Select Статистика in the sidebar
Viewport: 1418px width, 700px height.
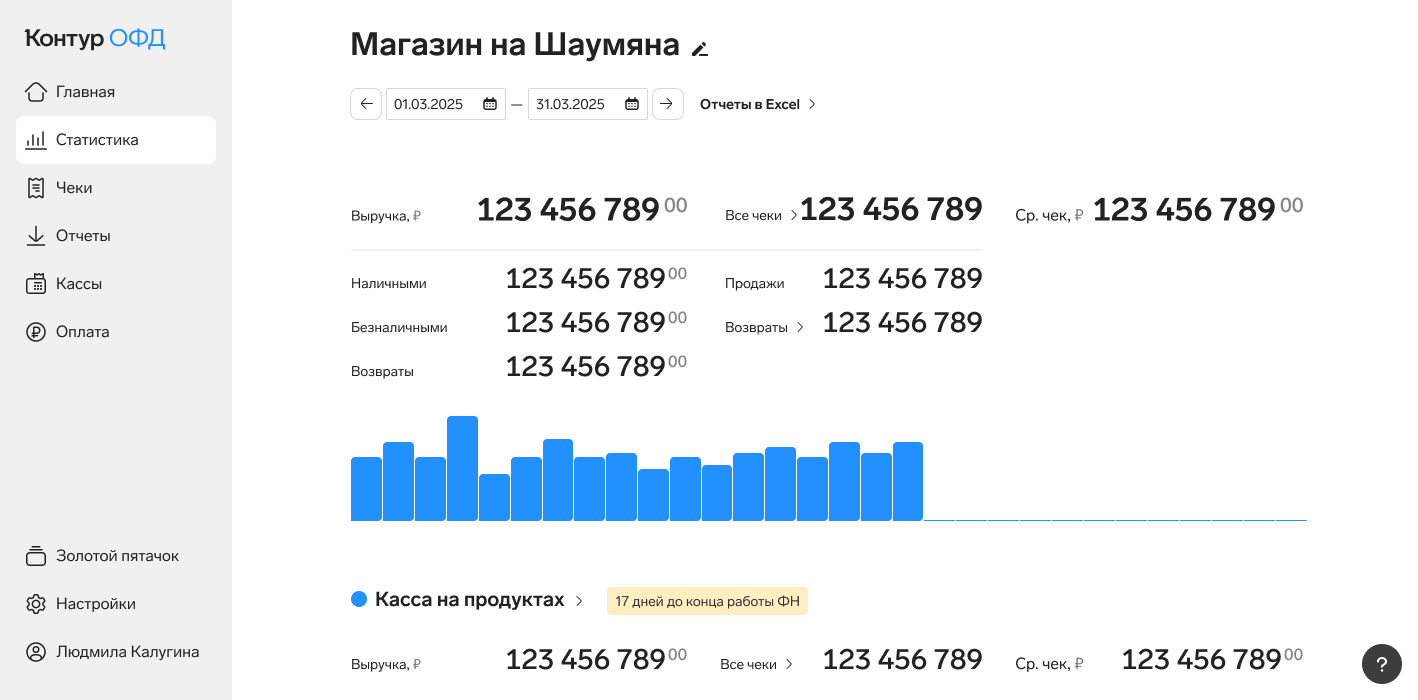point(97,140)
